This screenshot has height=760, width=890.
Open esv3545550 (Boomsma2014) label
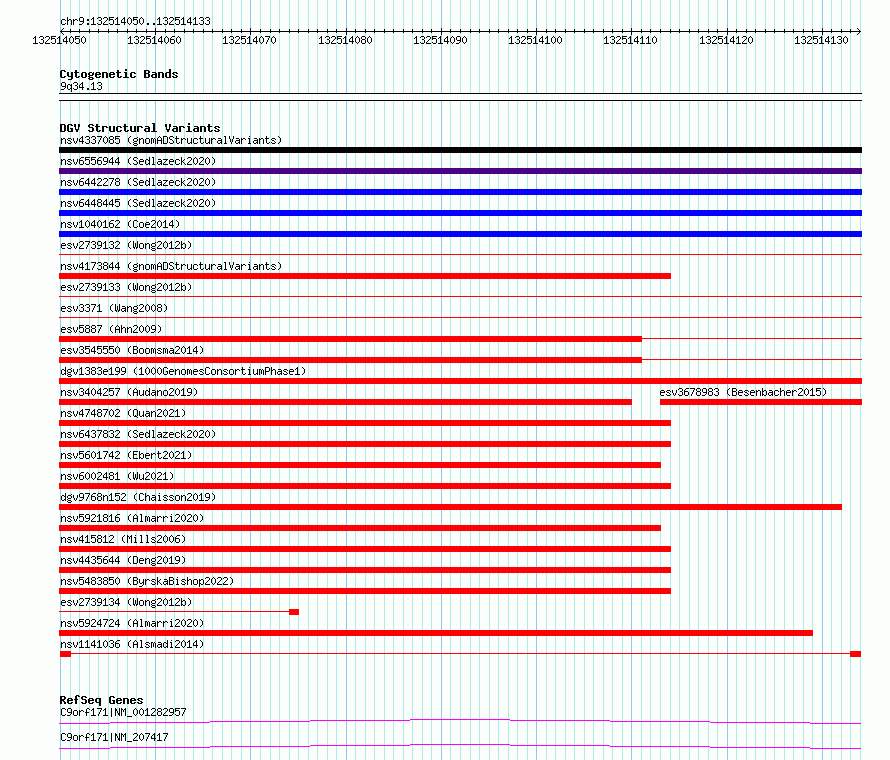point(132,350)
